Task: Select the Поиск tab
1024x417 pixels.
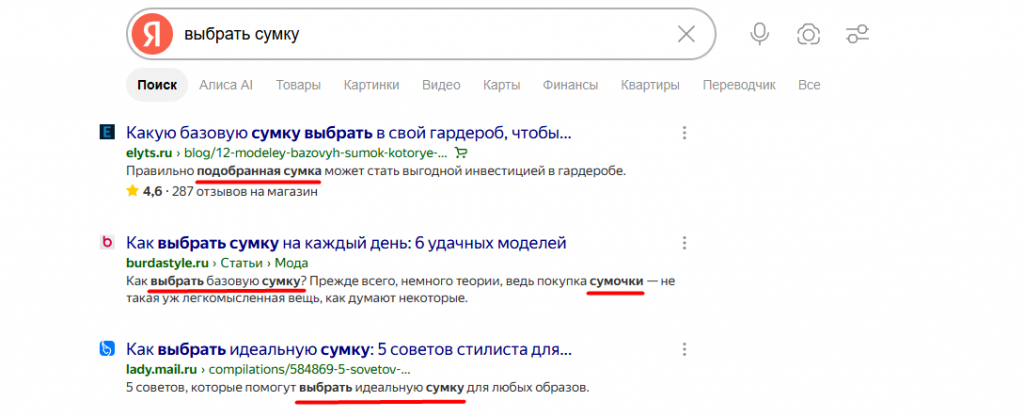Action: [157, 85]
